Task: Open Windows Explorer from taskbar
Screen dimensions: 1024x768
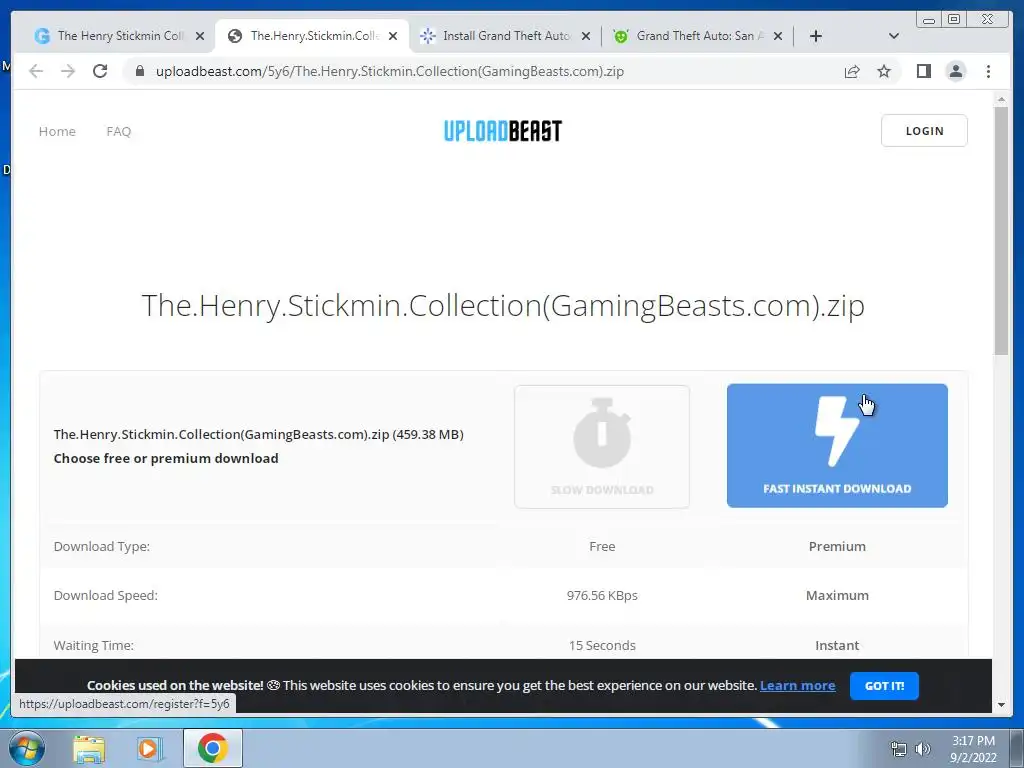Action: pos(89,748)
